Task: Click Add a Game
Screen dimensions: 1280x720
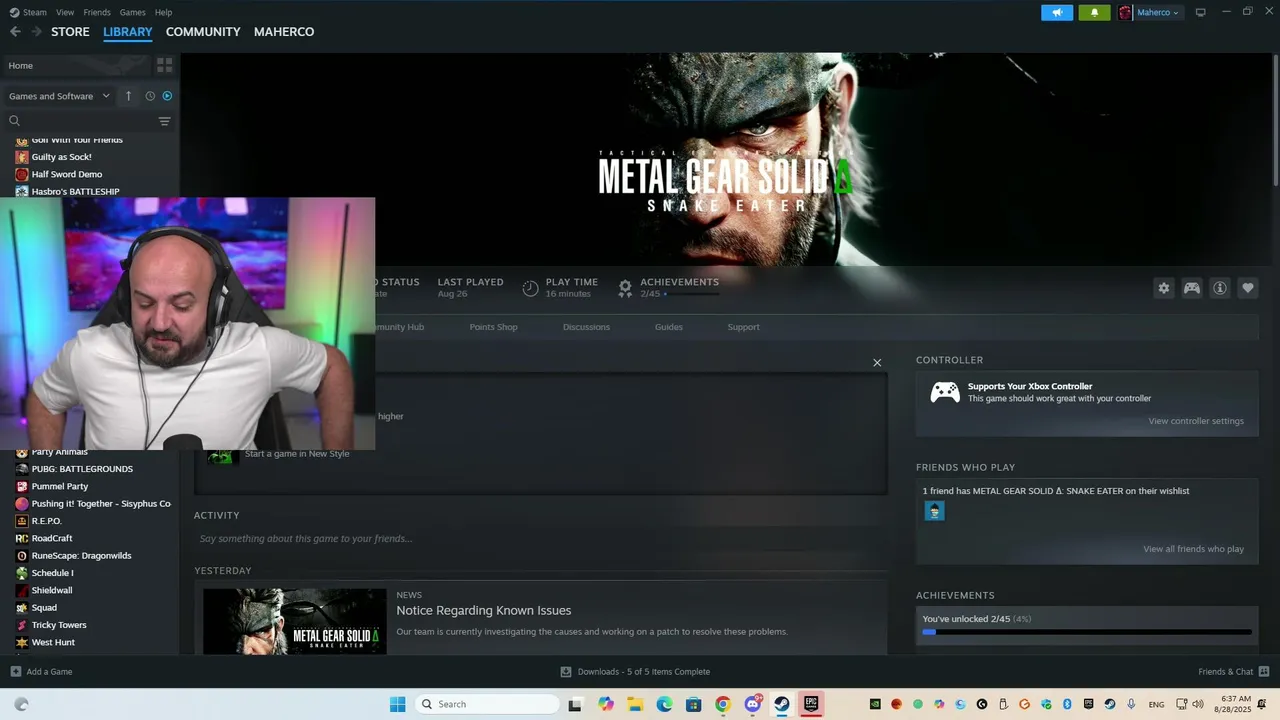Action: point(41,672)
